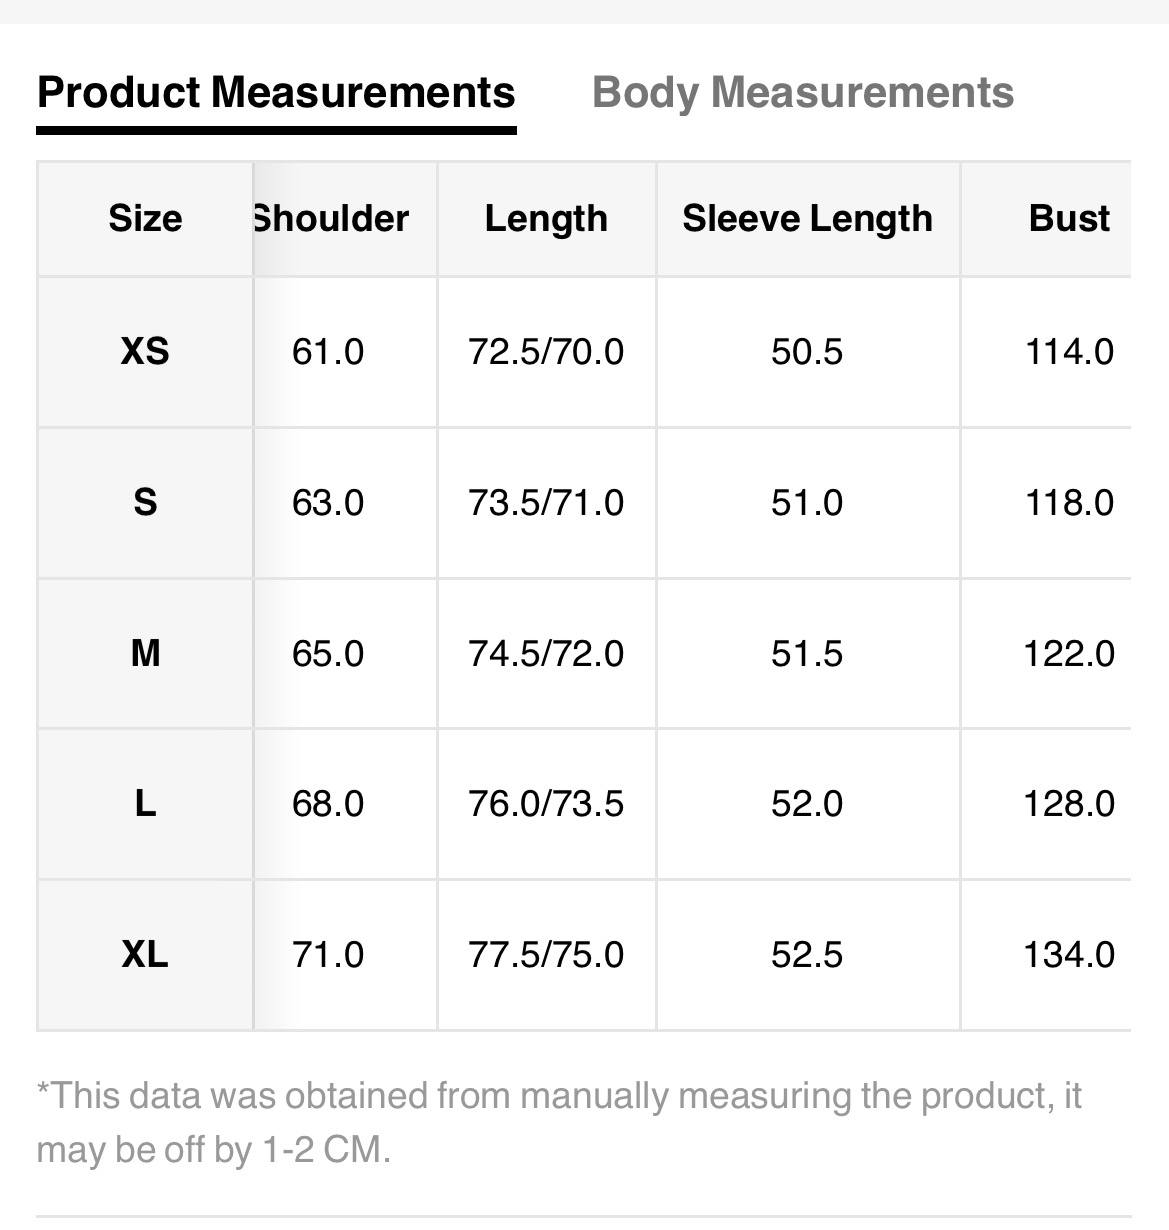
Task: Click the XS shoulder value 61.0
Action: [328, 352]
